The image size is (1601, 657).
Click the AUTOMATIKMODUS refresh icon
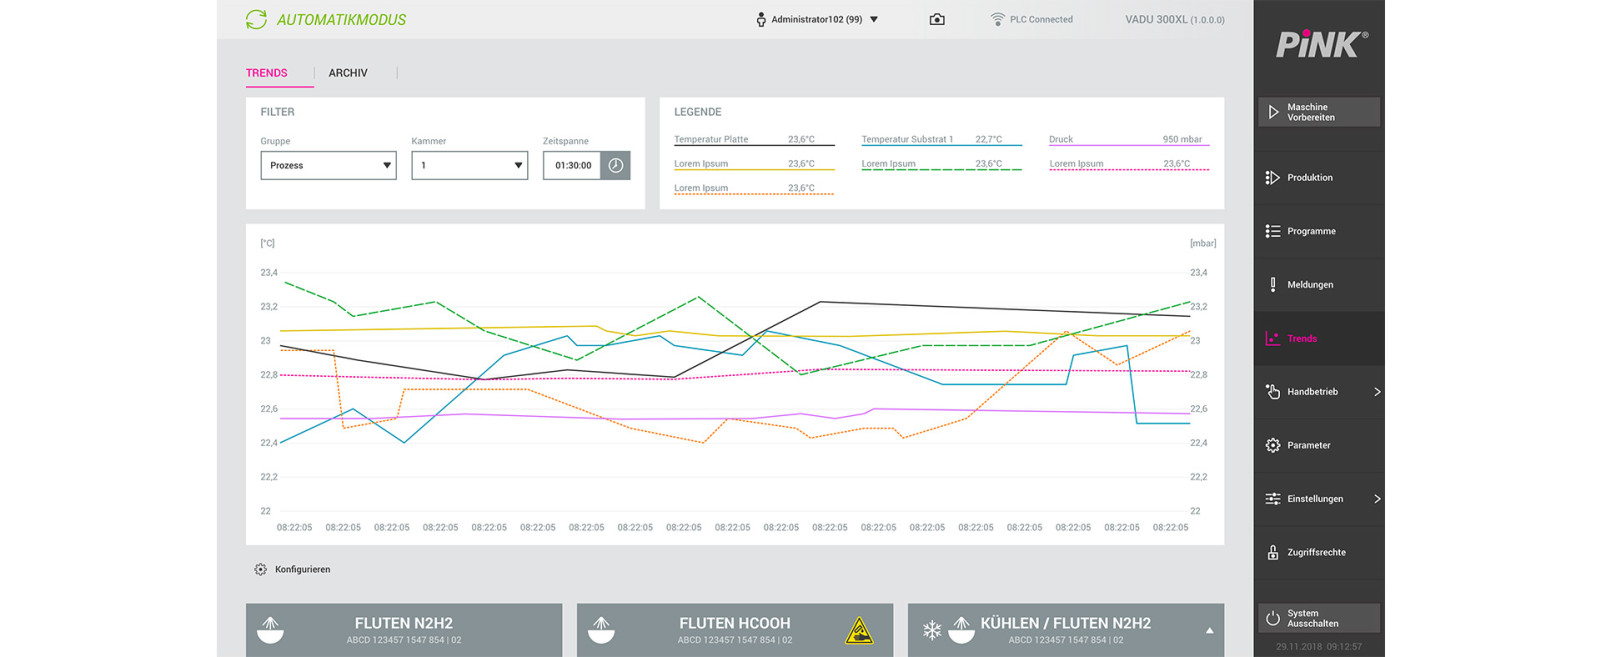tap(257, 19)
